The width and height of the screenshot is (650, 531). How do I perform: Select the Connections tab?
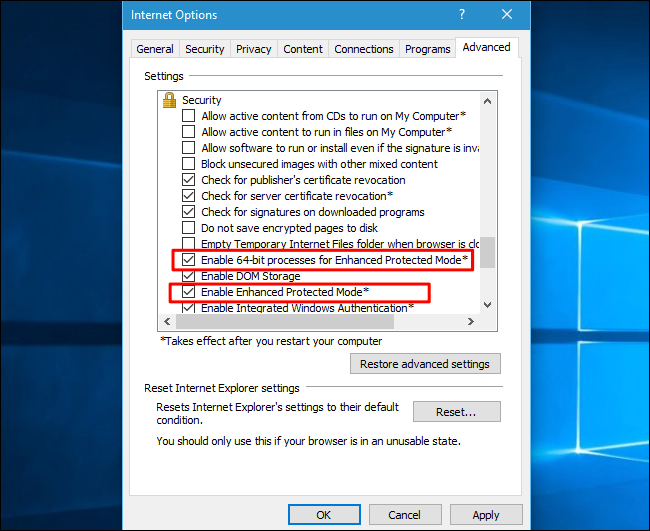(364, 49)
